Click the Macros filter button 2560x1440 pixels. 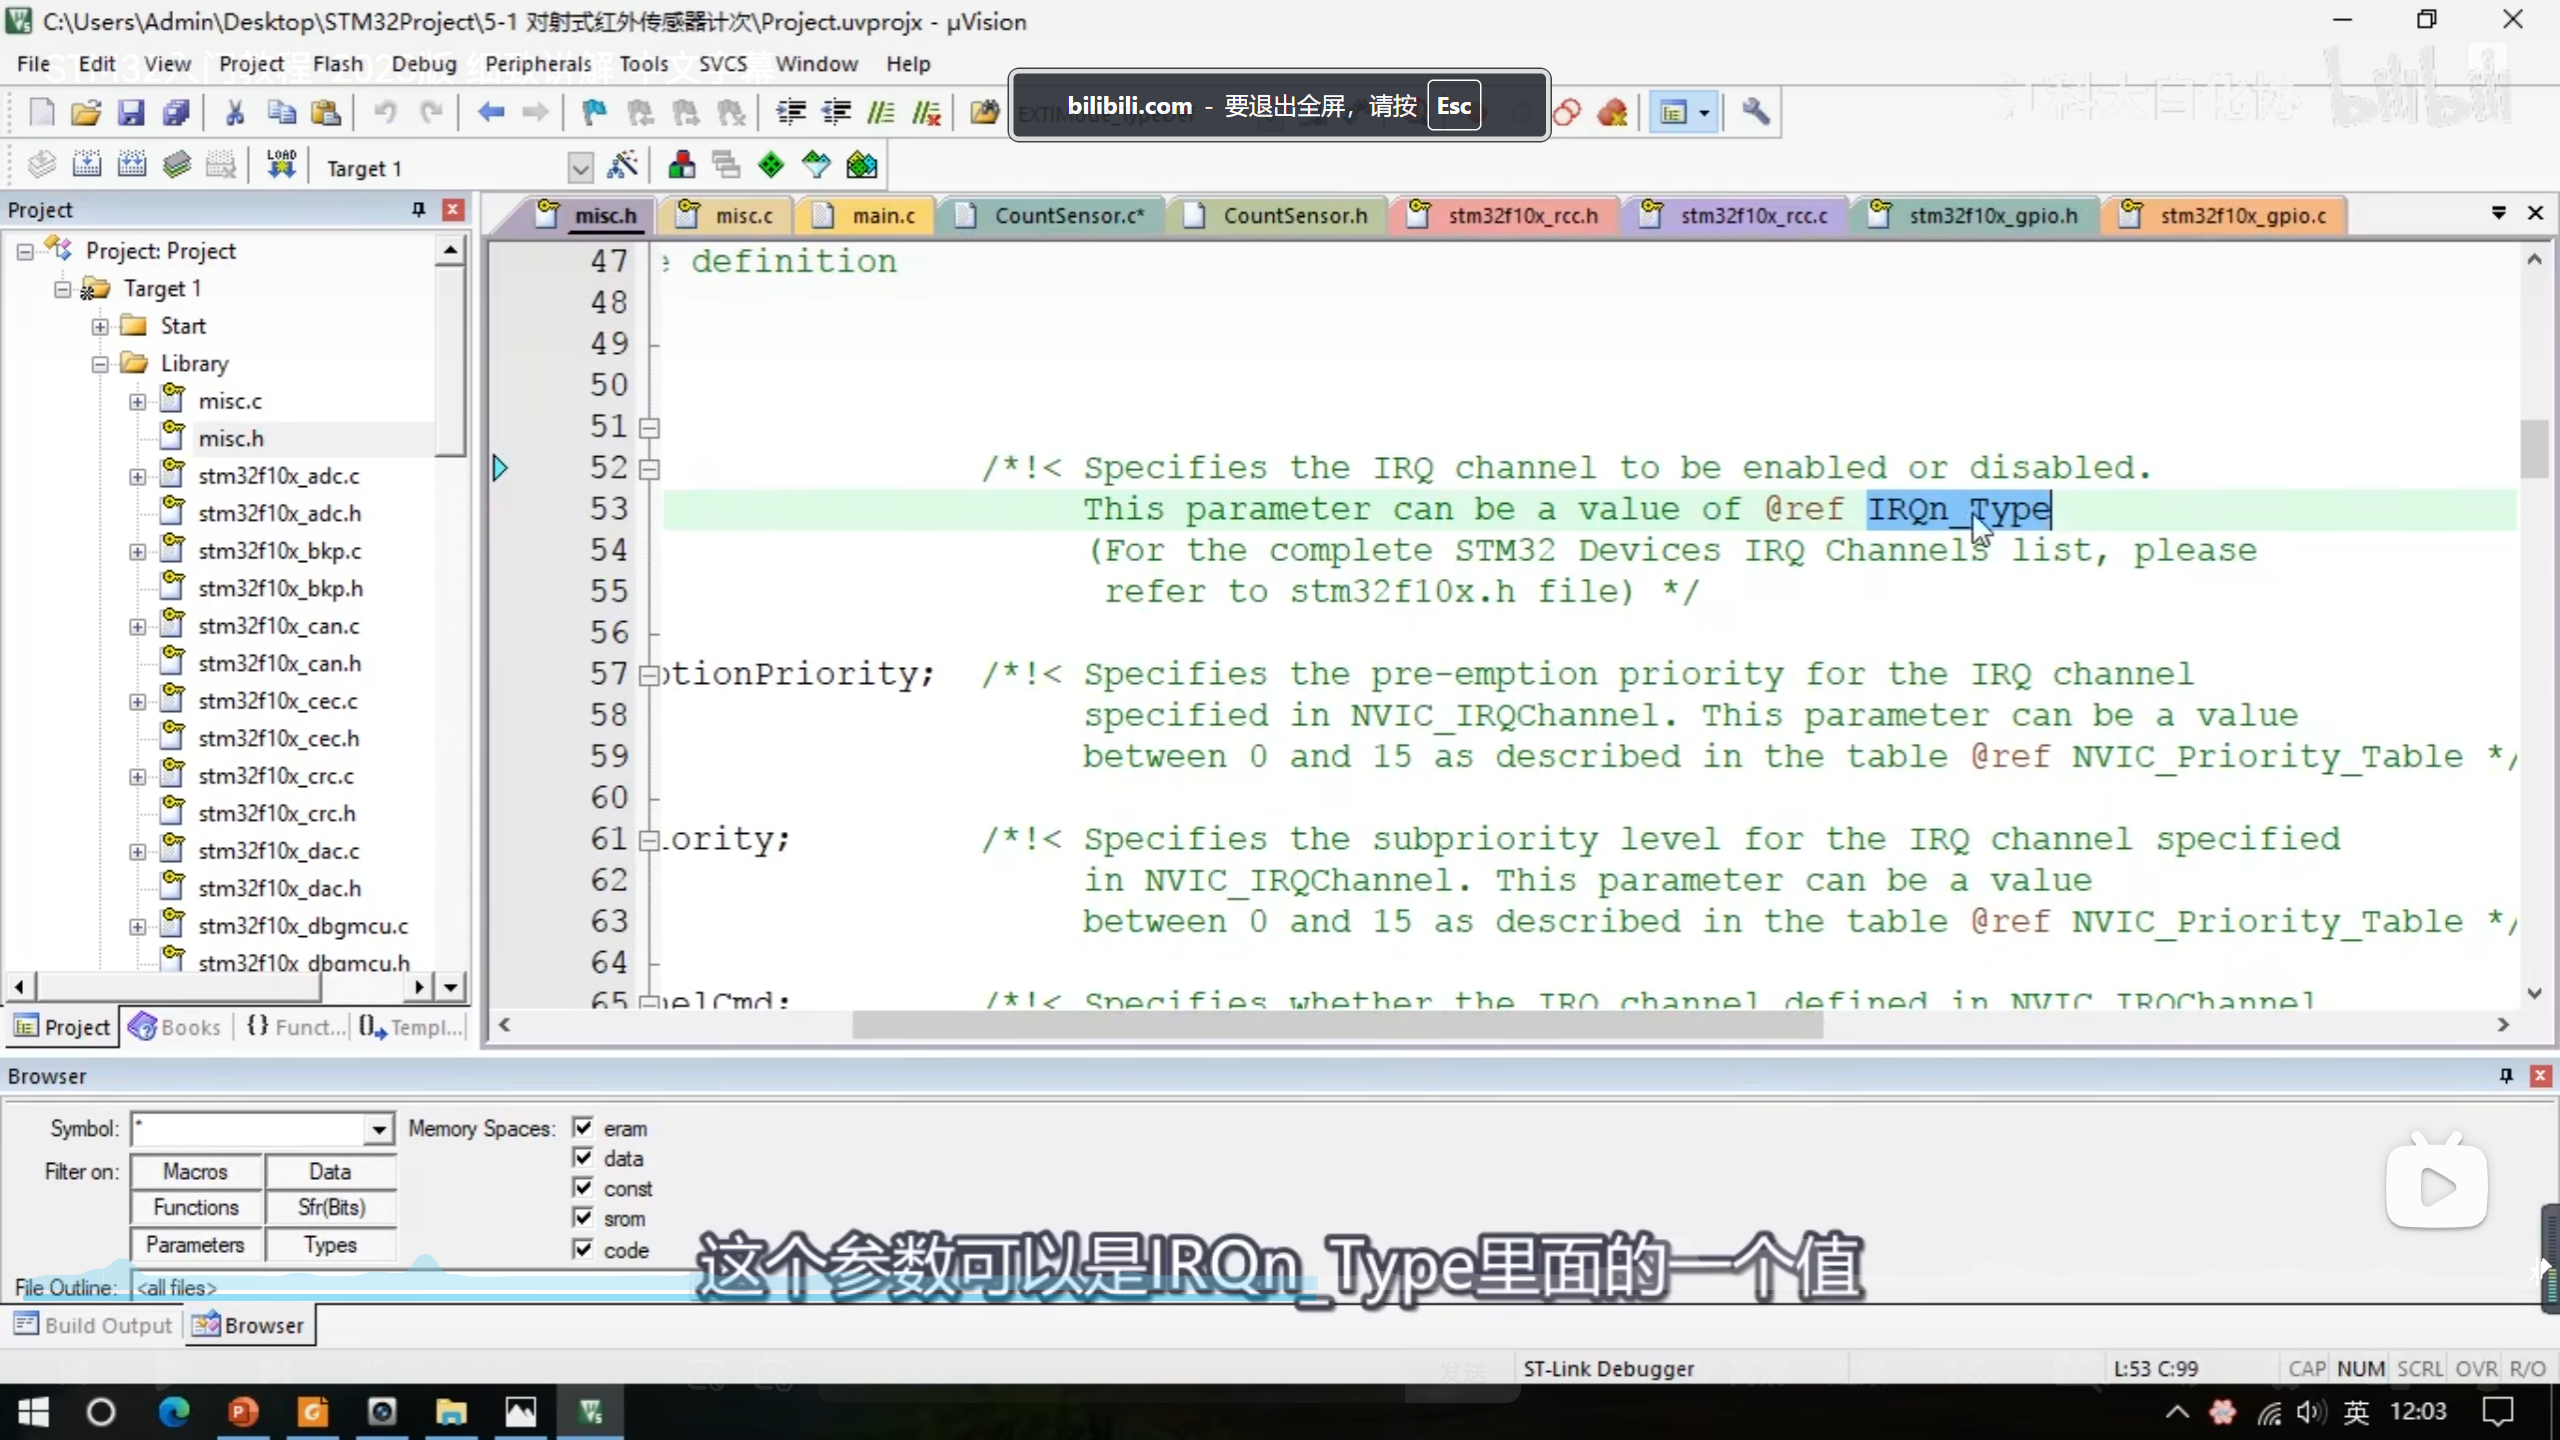[196, 1171]
